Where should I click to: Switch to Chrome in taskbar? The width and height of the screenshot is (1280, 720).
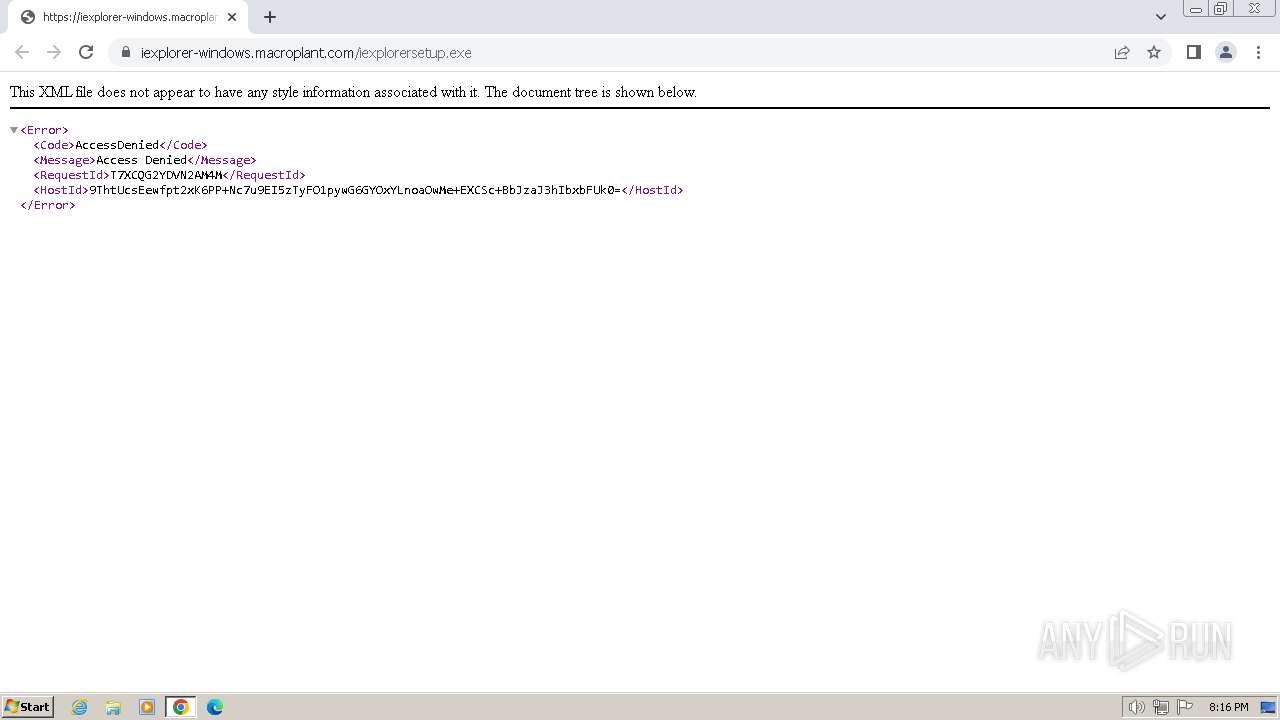point(181,707)
